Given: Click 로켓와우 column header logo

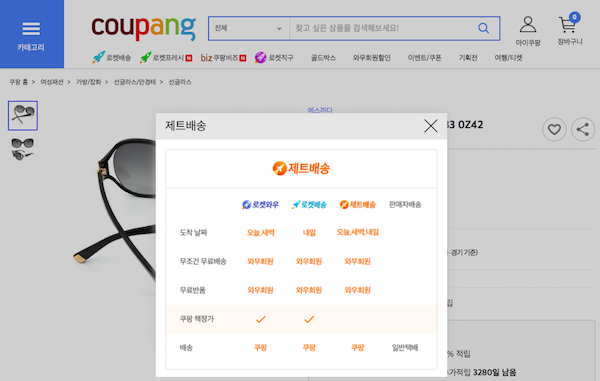Looking at the screenshot, I should click(x=260, y=205).
